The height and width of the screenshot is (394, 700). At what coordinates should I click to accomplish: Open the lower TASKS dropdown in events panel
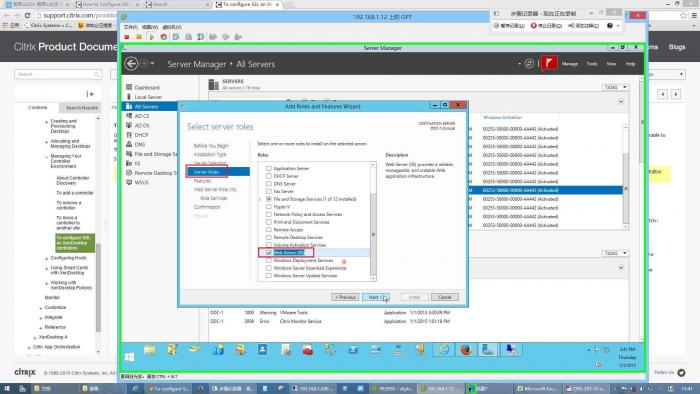click(x=616, y=253)
